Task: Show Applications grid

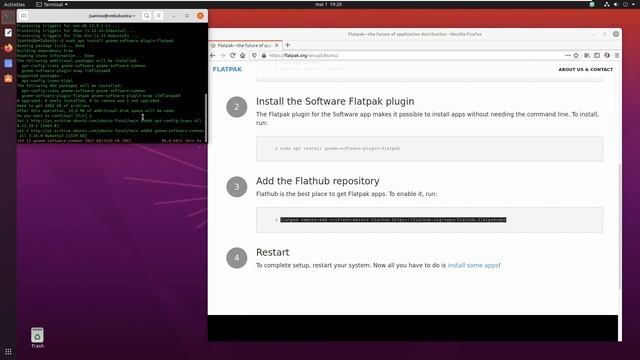Action: click(8, 352)
